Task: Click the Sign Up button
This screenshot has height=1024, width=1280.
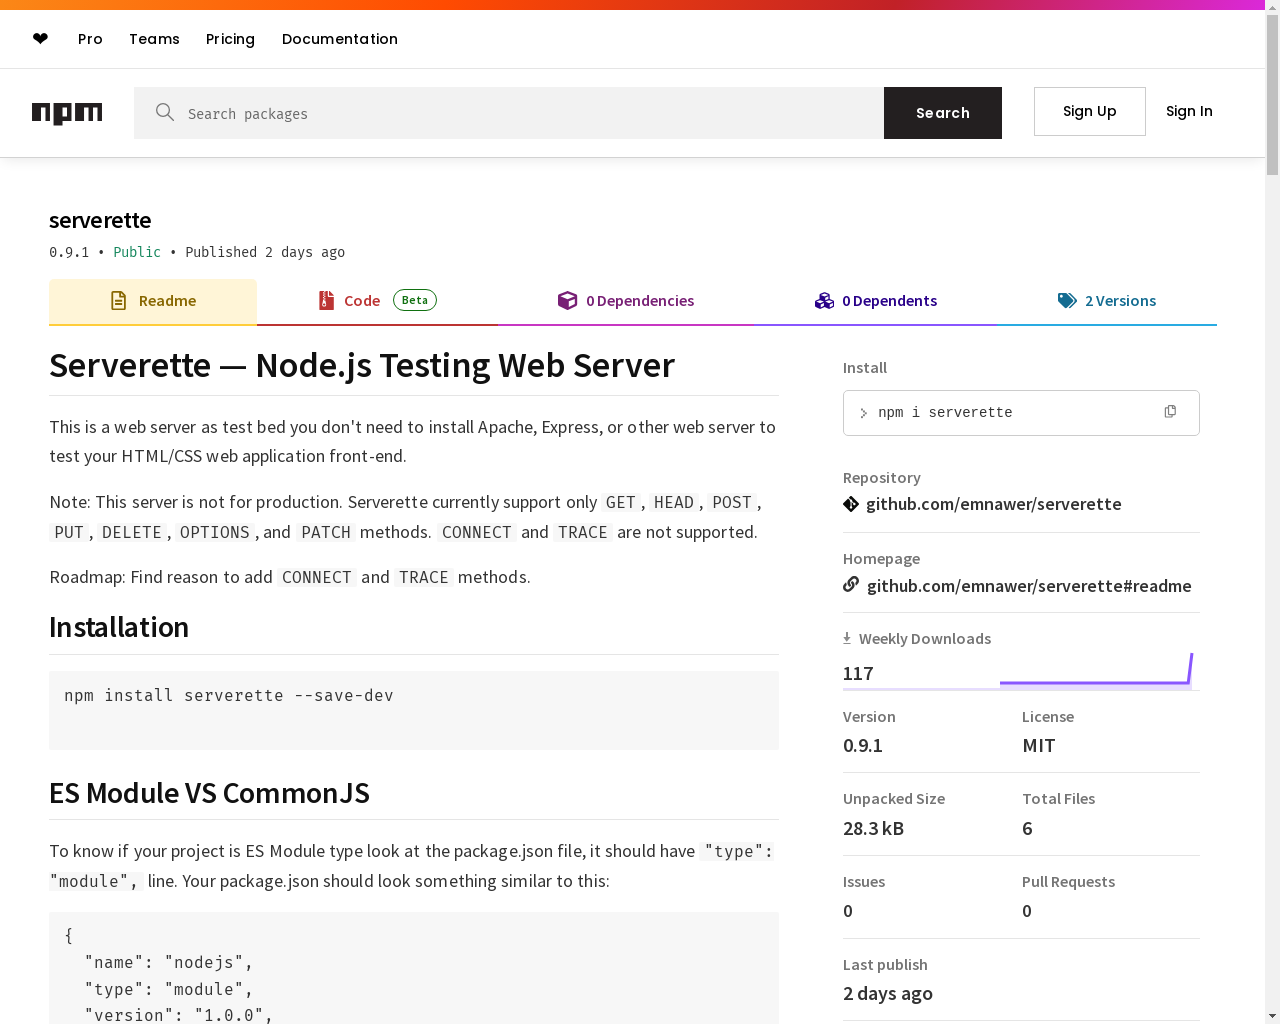Action: [x=1090, y=111]
